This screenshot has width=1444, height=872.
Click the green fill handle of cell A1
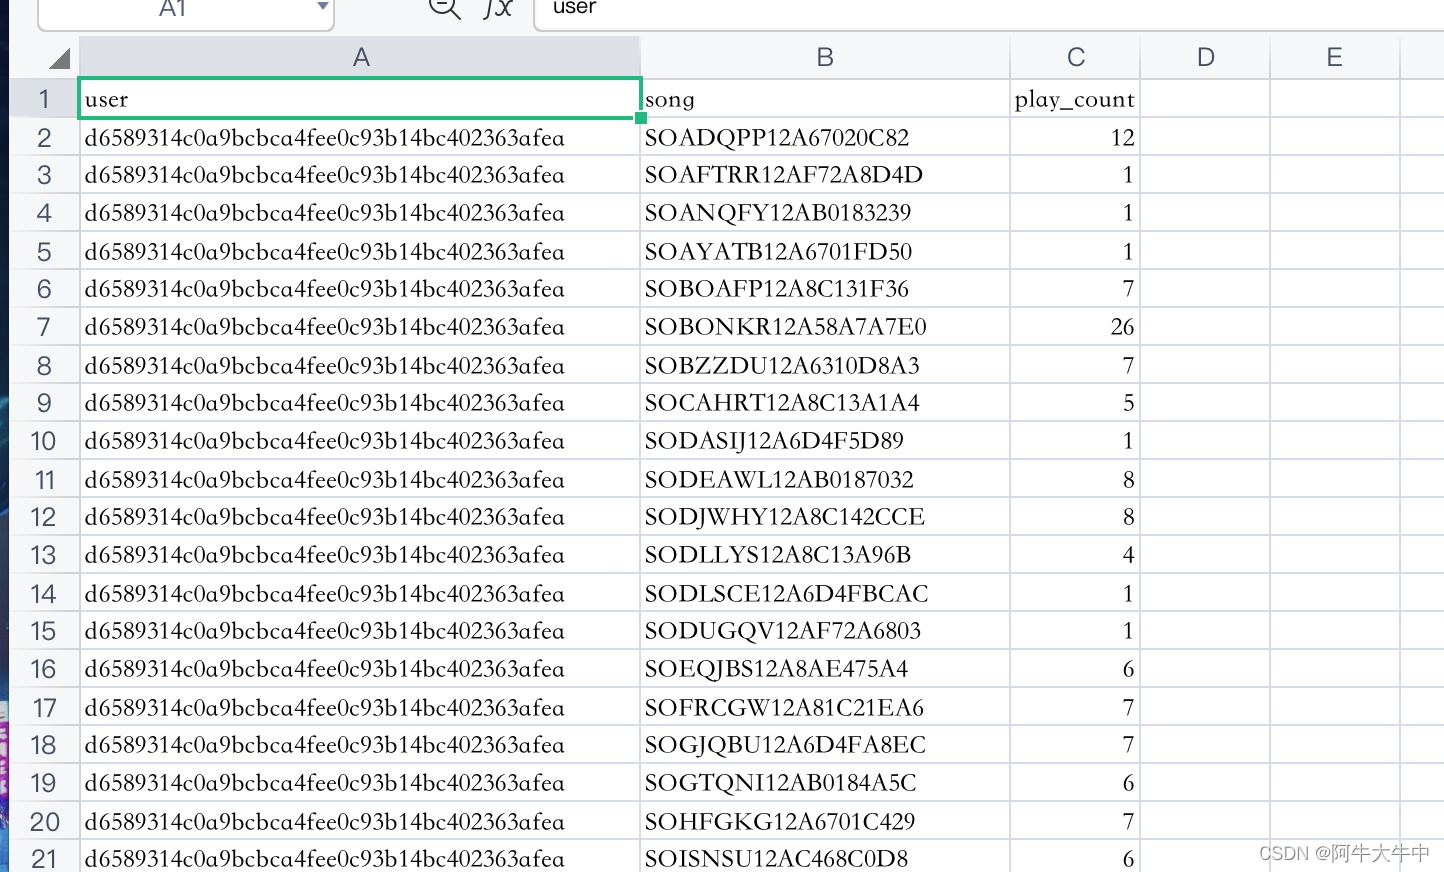pyautogui.click(x=641, y=118)
